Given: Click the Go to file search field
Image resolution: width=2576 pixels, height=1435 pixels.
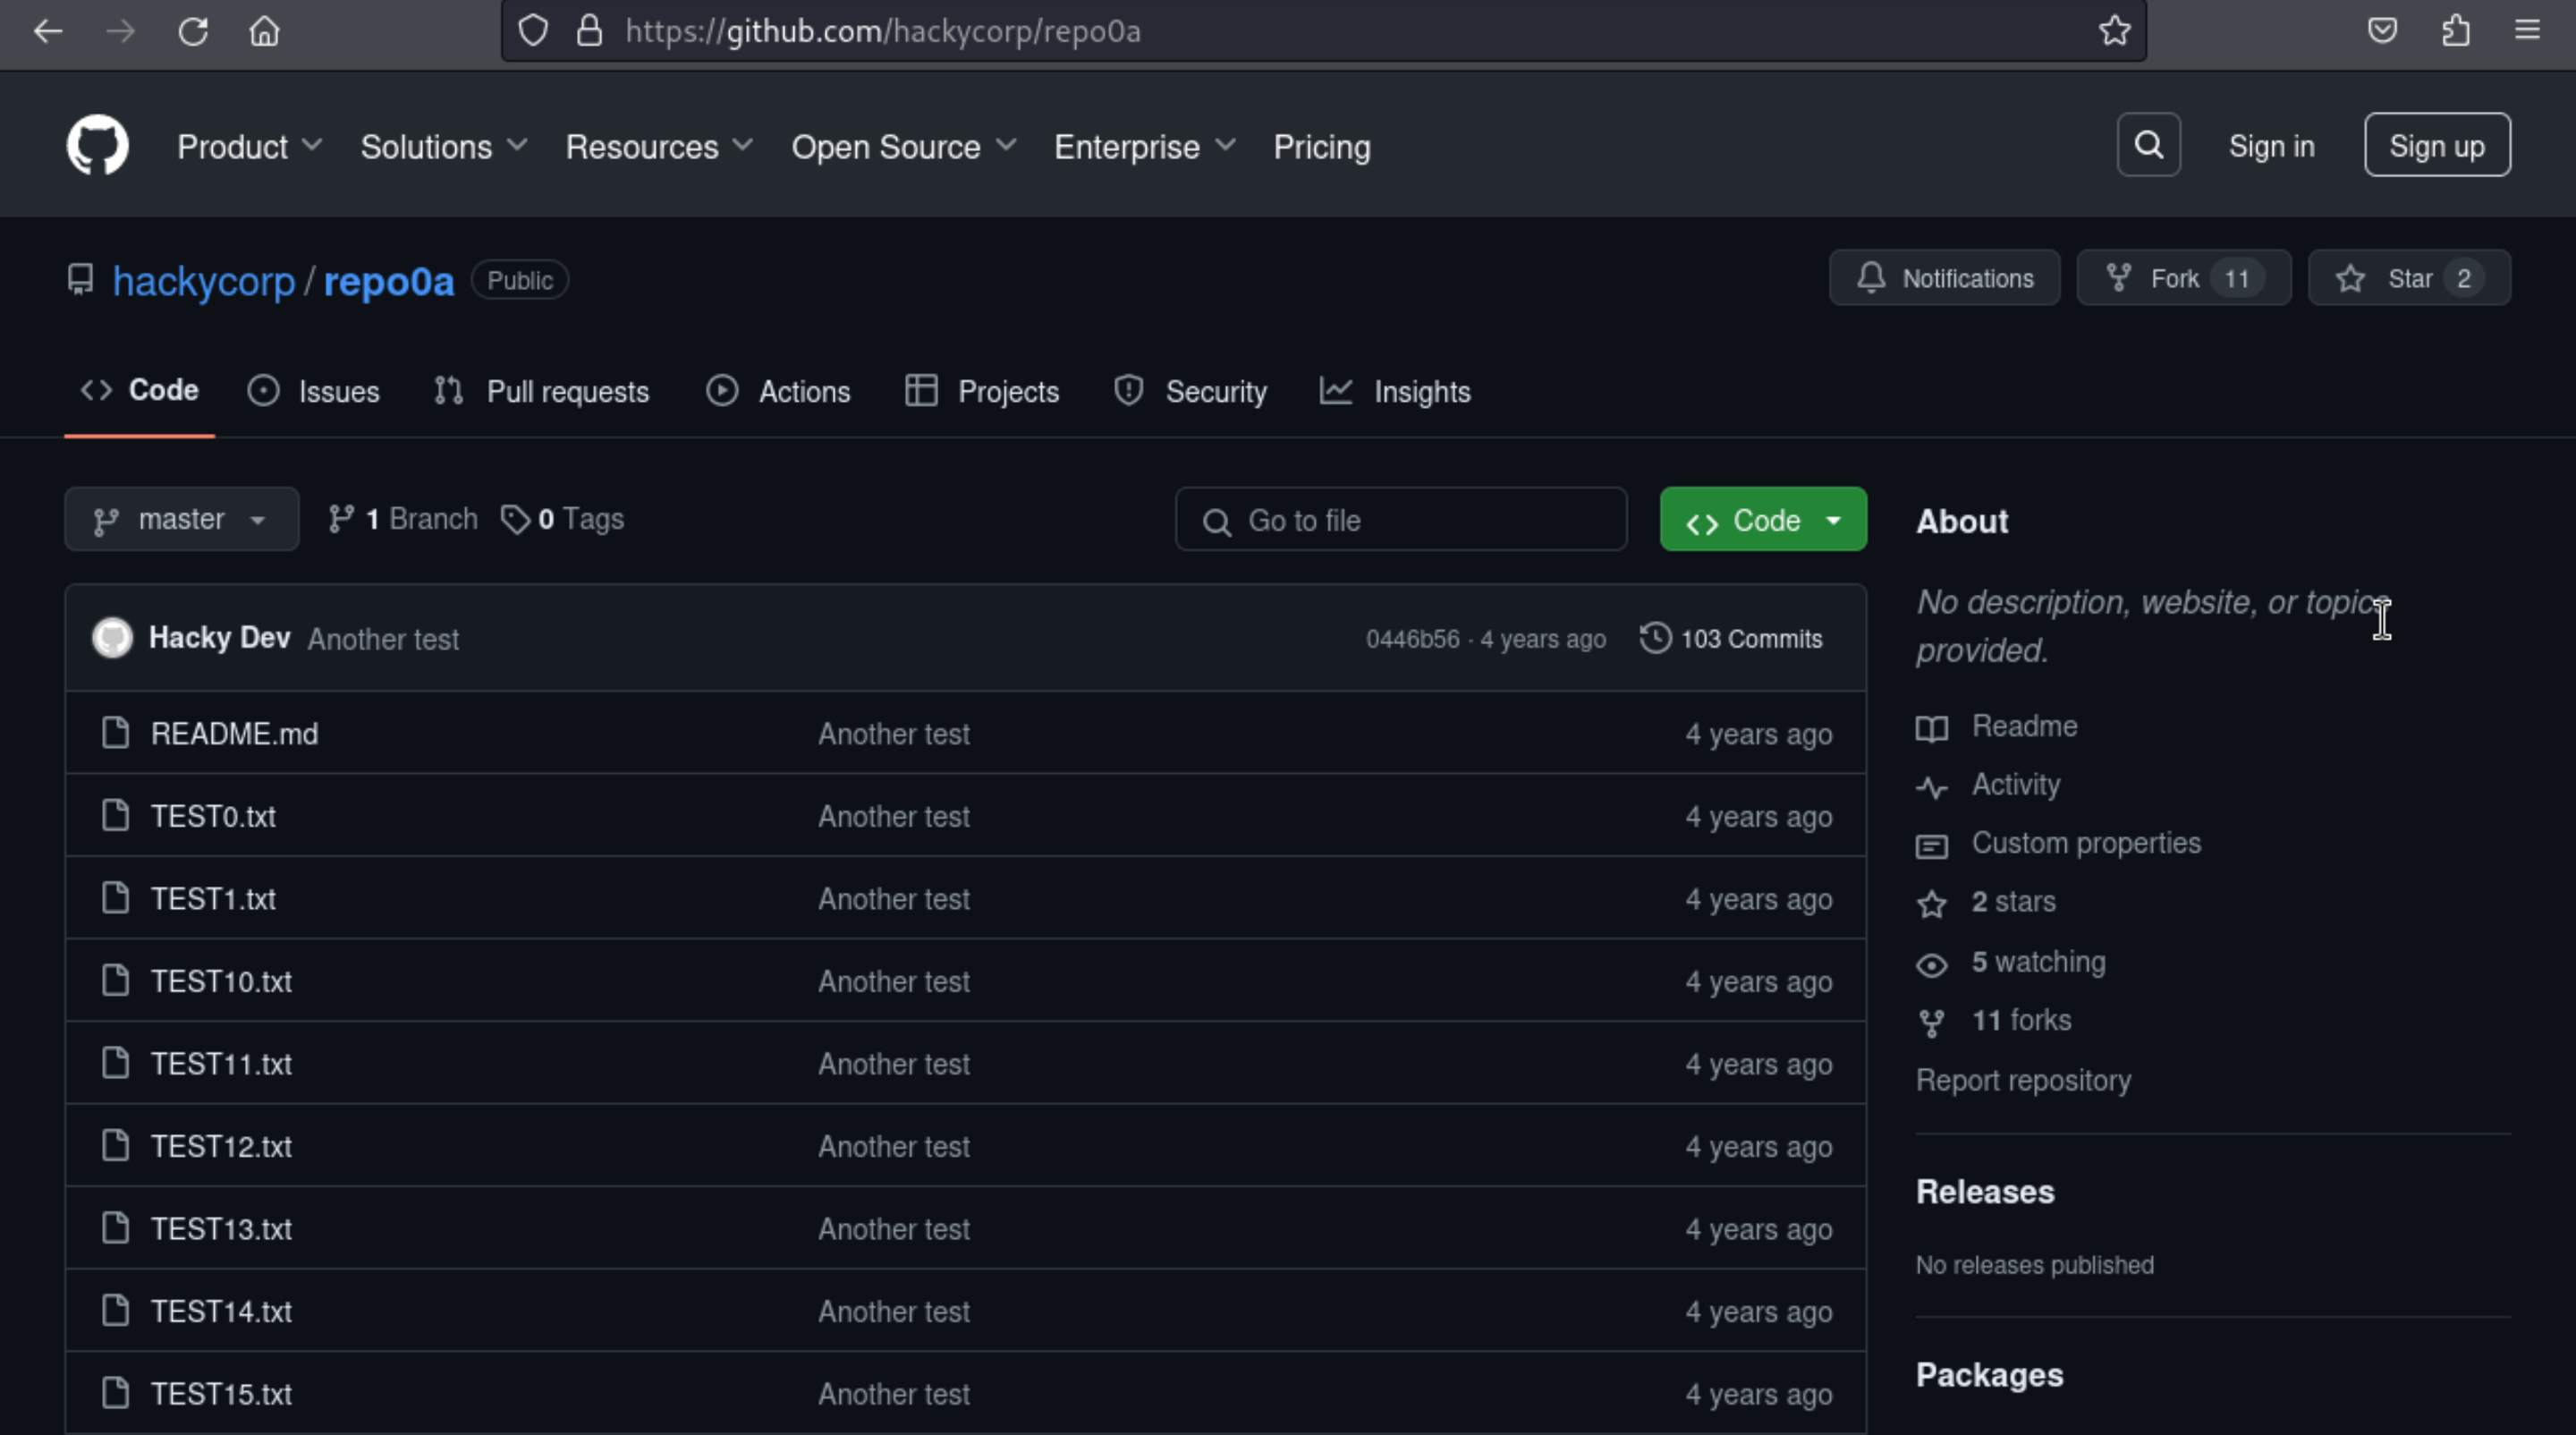Looking at the screenshot, I should [1400, 520].
